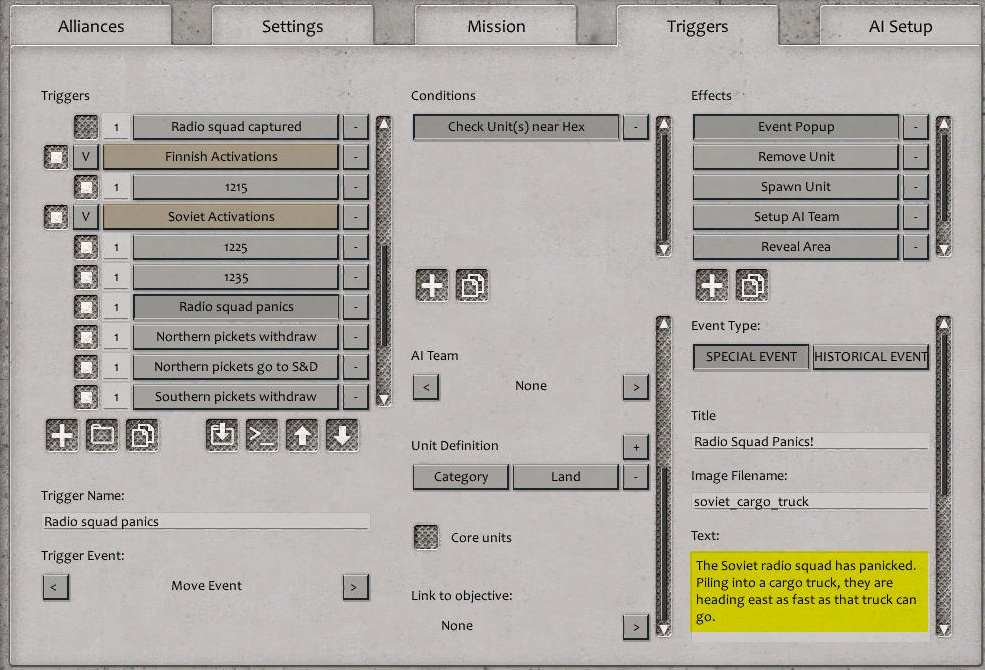Toggle checkbox for Radio squad captured trigger
The width and height of the screenshot is (985, 670).
(86, 127)
